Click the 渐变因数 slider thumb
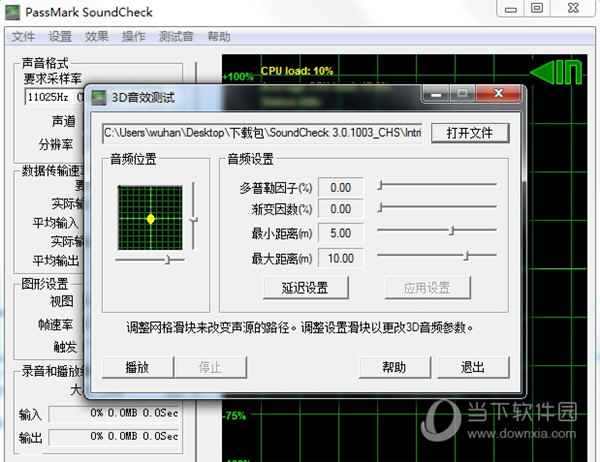 [380, 208]
